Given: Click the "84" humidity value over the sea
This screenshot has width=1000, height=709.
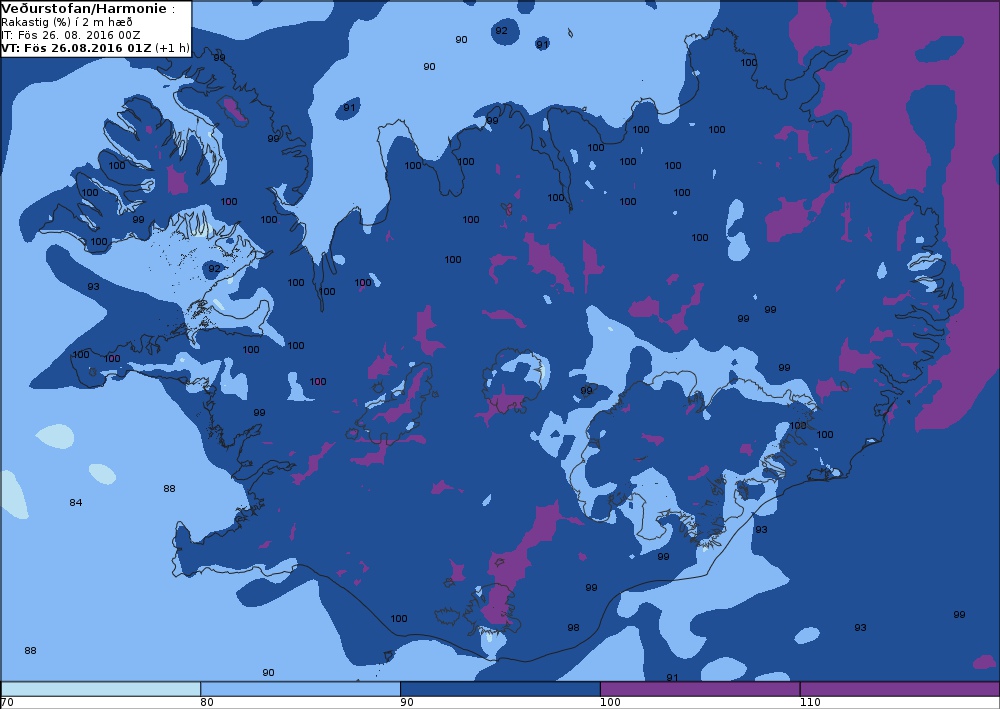Looking at the screenshot, I should [x=75, y=502].
